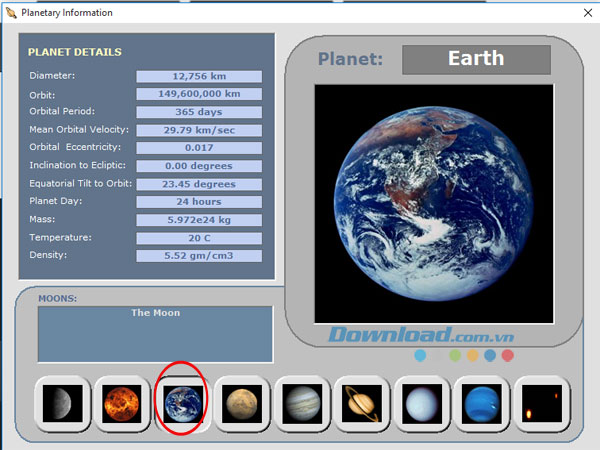Select The Moon in moons list
Screen dimensions: 600x450
click(155, 313)
